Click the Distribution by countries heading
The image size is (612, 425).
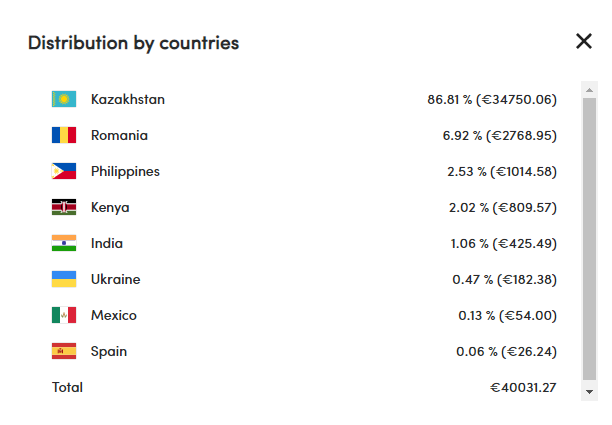tap(133, 43)
